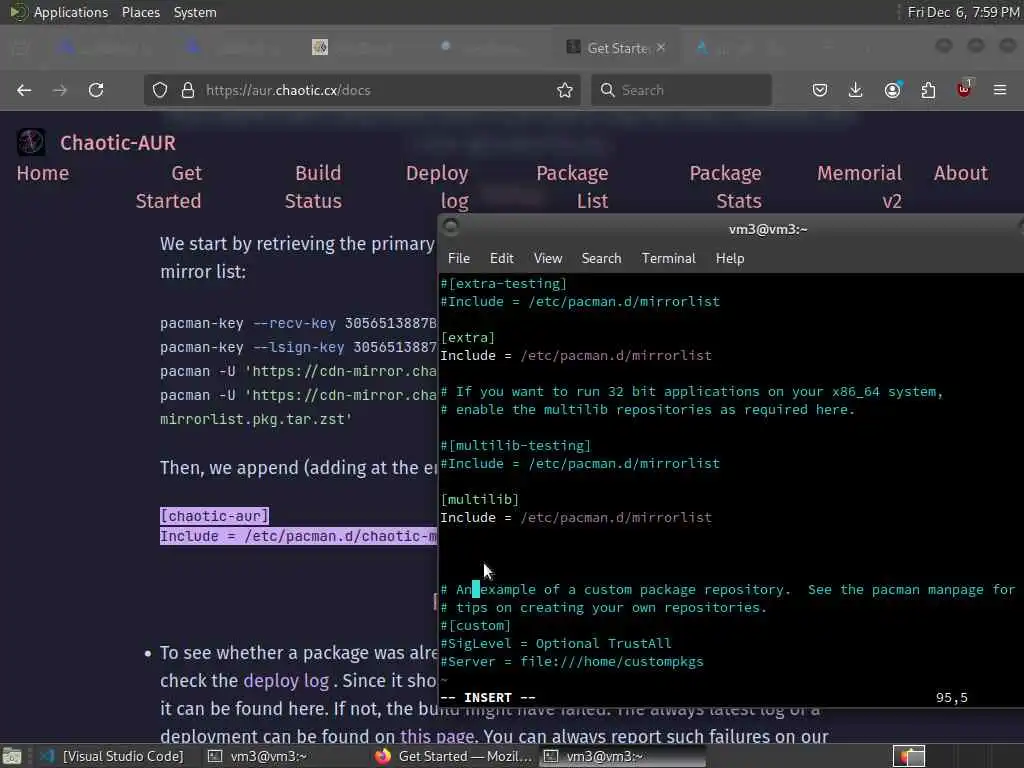This screenshot has width=1024, height=768.
Task: Open Memorial v2 navigation link
Action: tap(859, 187)
